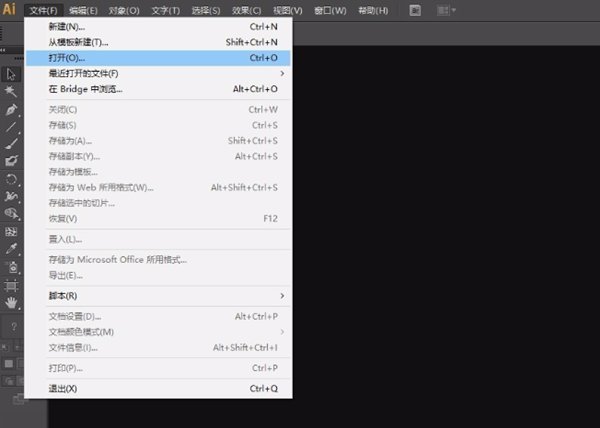Select the Rotate tool
This screenshot has width=600, height=428.
click(x=11, y=179)
